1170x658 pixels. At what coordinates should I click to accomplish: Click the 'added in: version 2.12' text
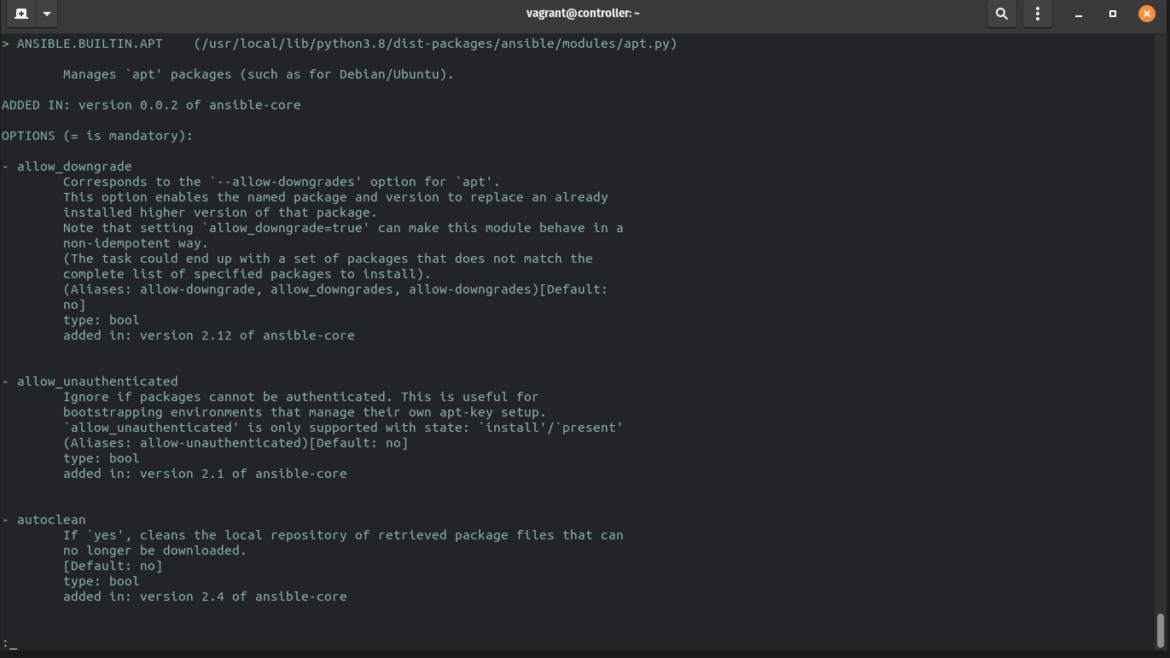point(208,336)
